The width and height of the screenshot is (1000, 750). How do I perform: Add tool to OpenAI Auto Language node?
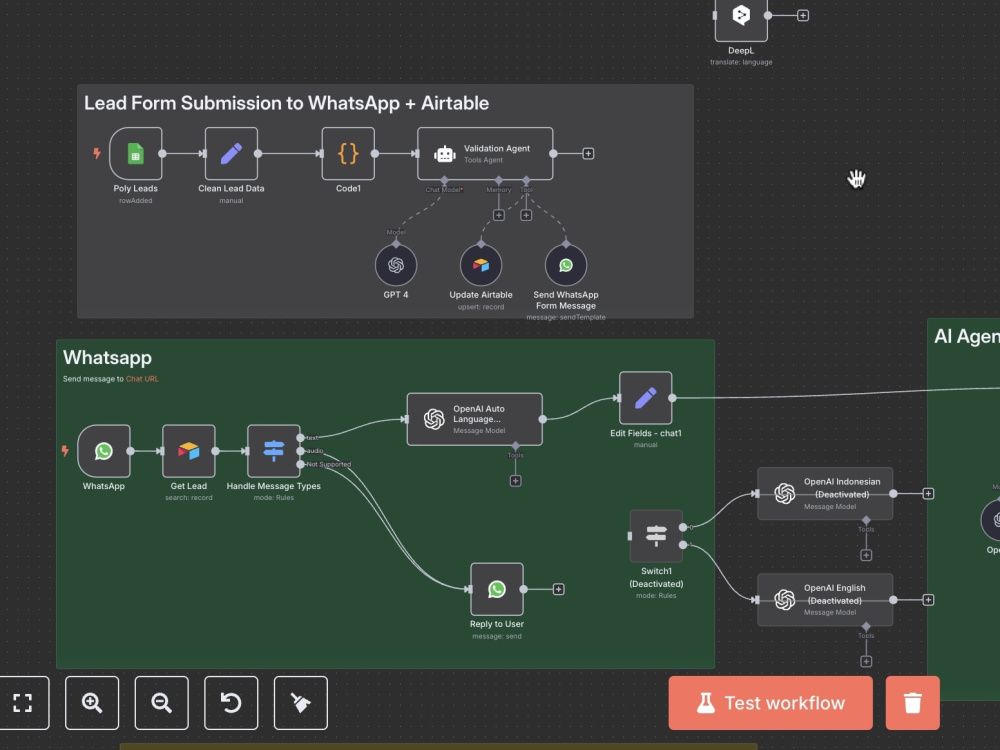click(x=515, y=481)
